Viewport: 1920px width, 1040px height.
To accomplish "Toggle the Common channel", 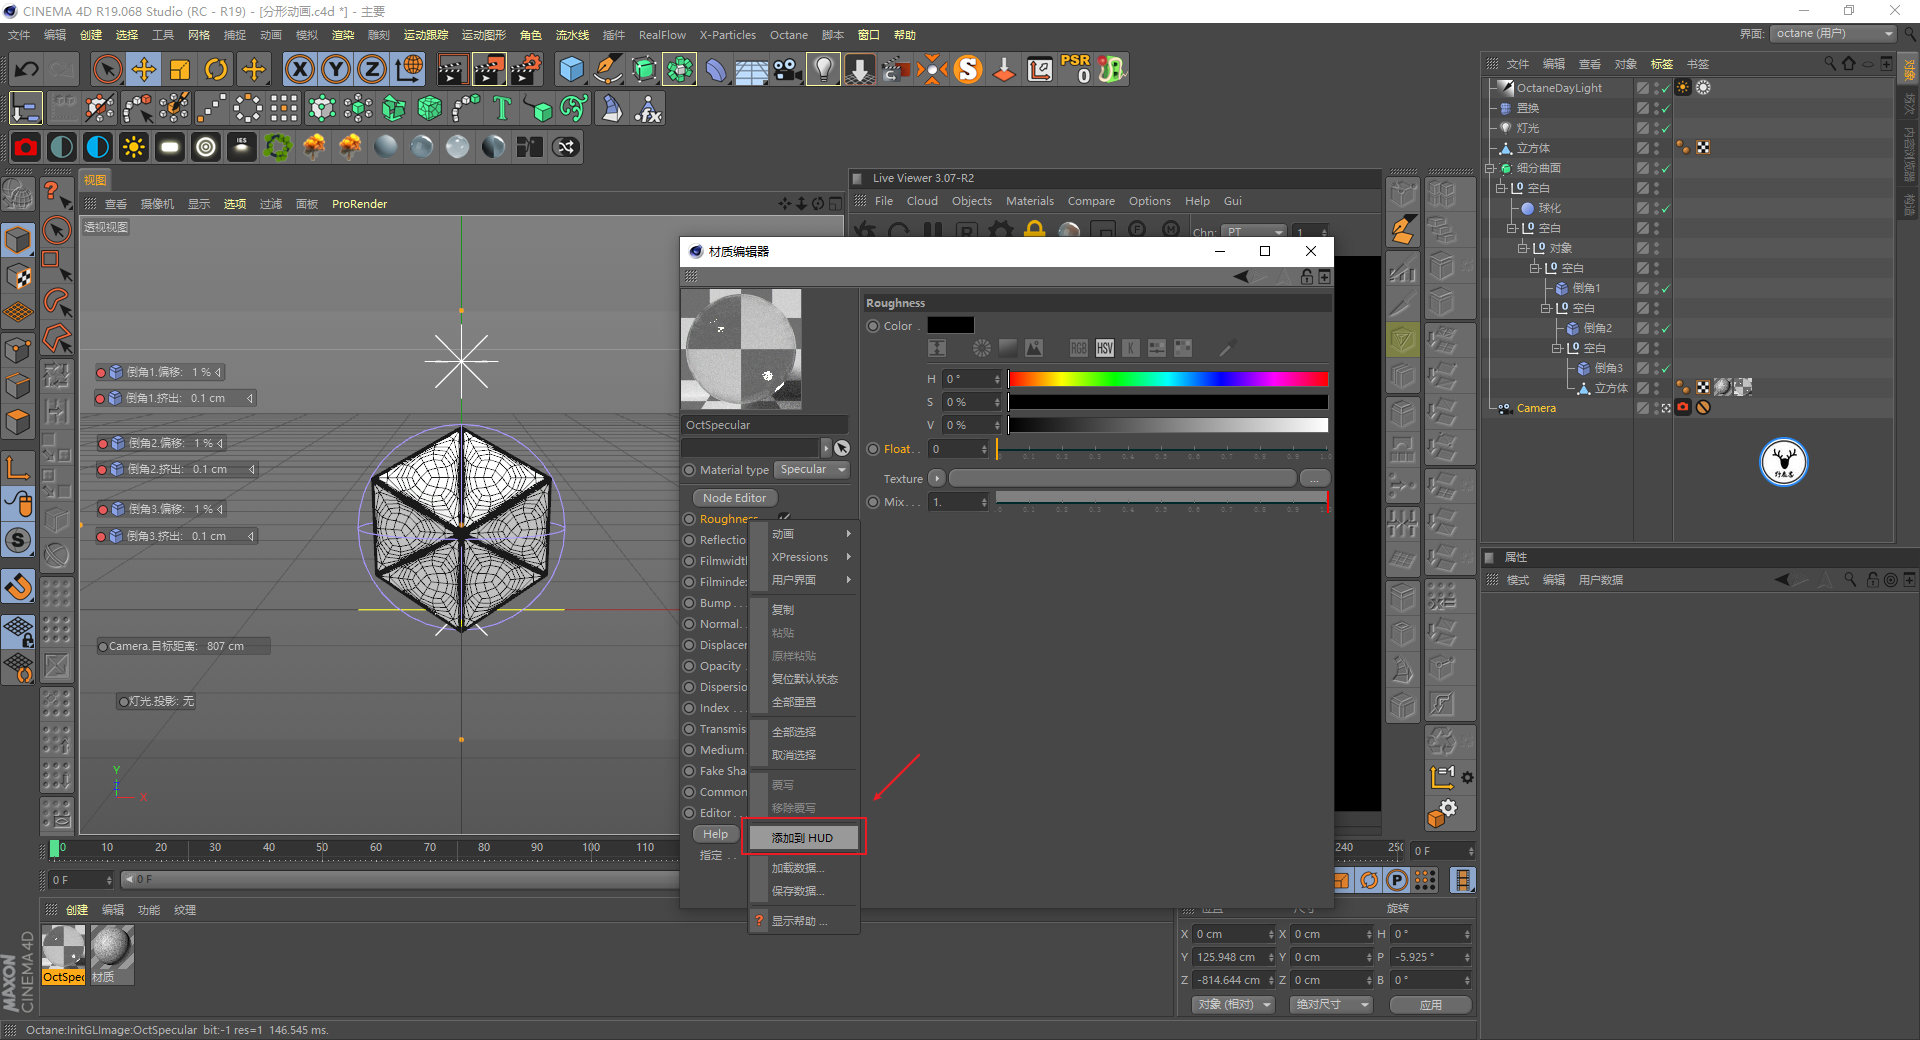I will (x=689, y=792).
